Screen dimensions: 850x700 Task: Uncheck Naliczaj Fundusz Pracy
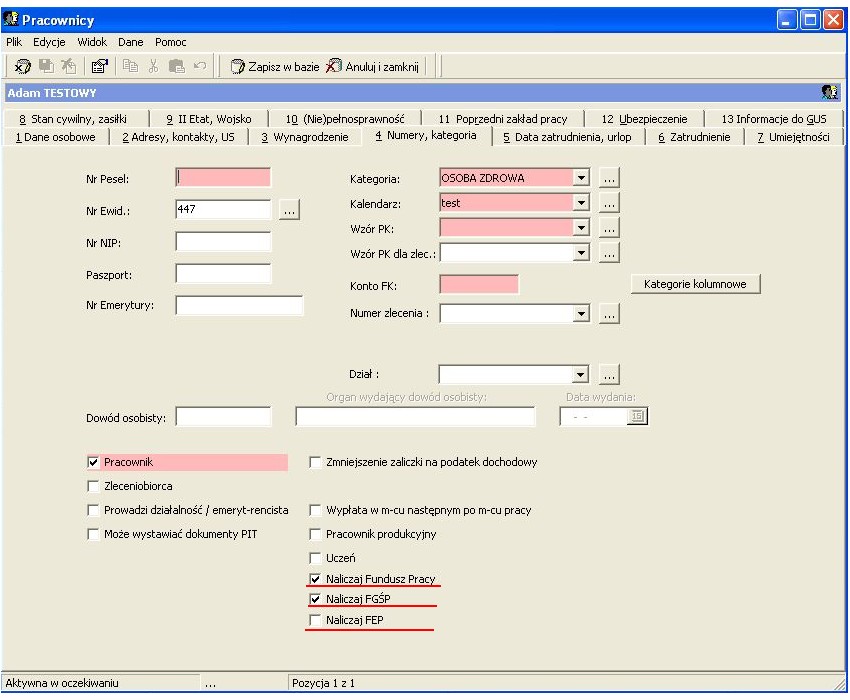pyautogui.click(x=315, y=579)
